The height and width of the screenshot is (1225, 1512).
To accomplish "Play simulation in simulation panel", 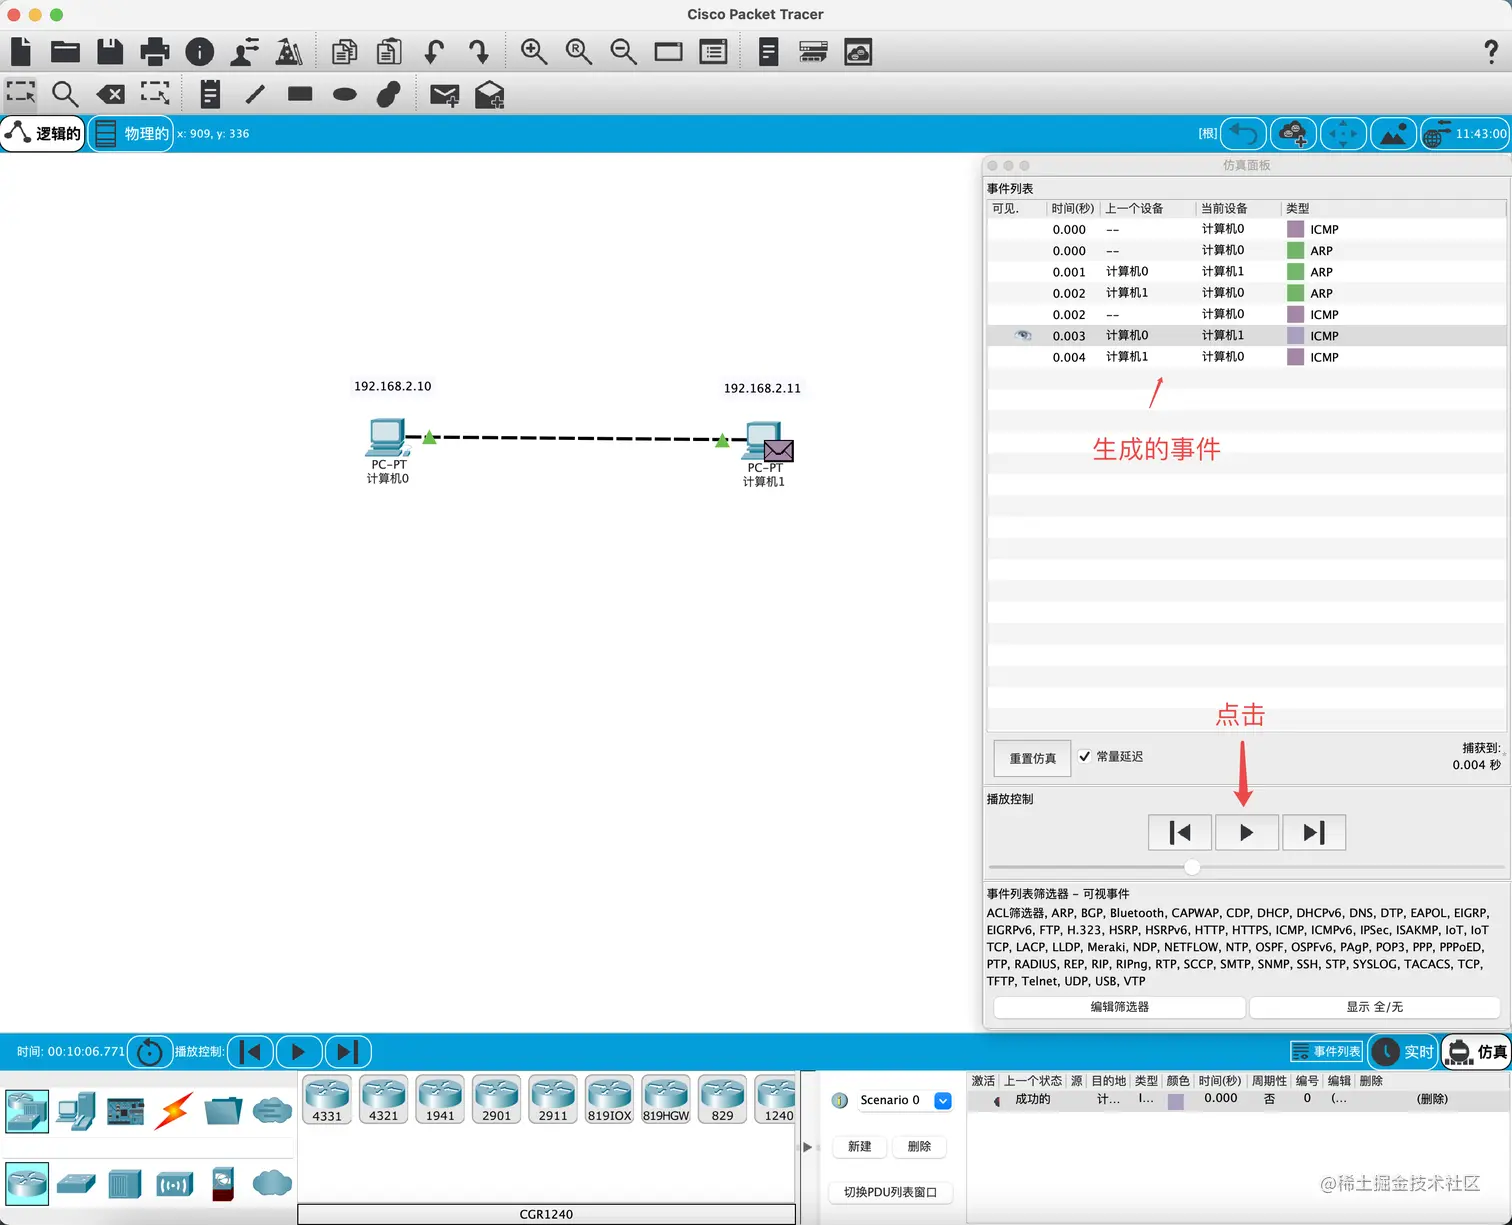I will coord(1246,832).
